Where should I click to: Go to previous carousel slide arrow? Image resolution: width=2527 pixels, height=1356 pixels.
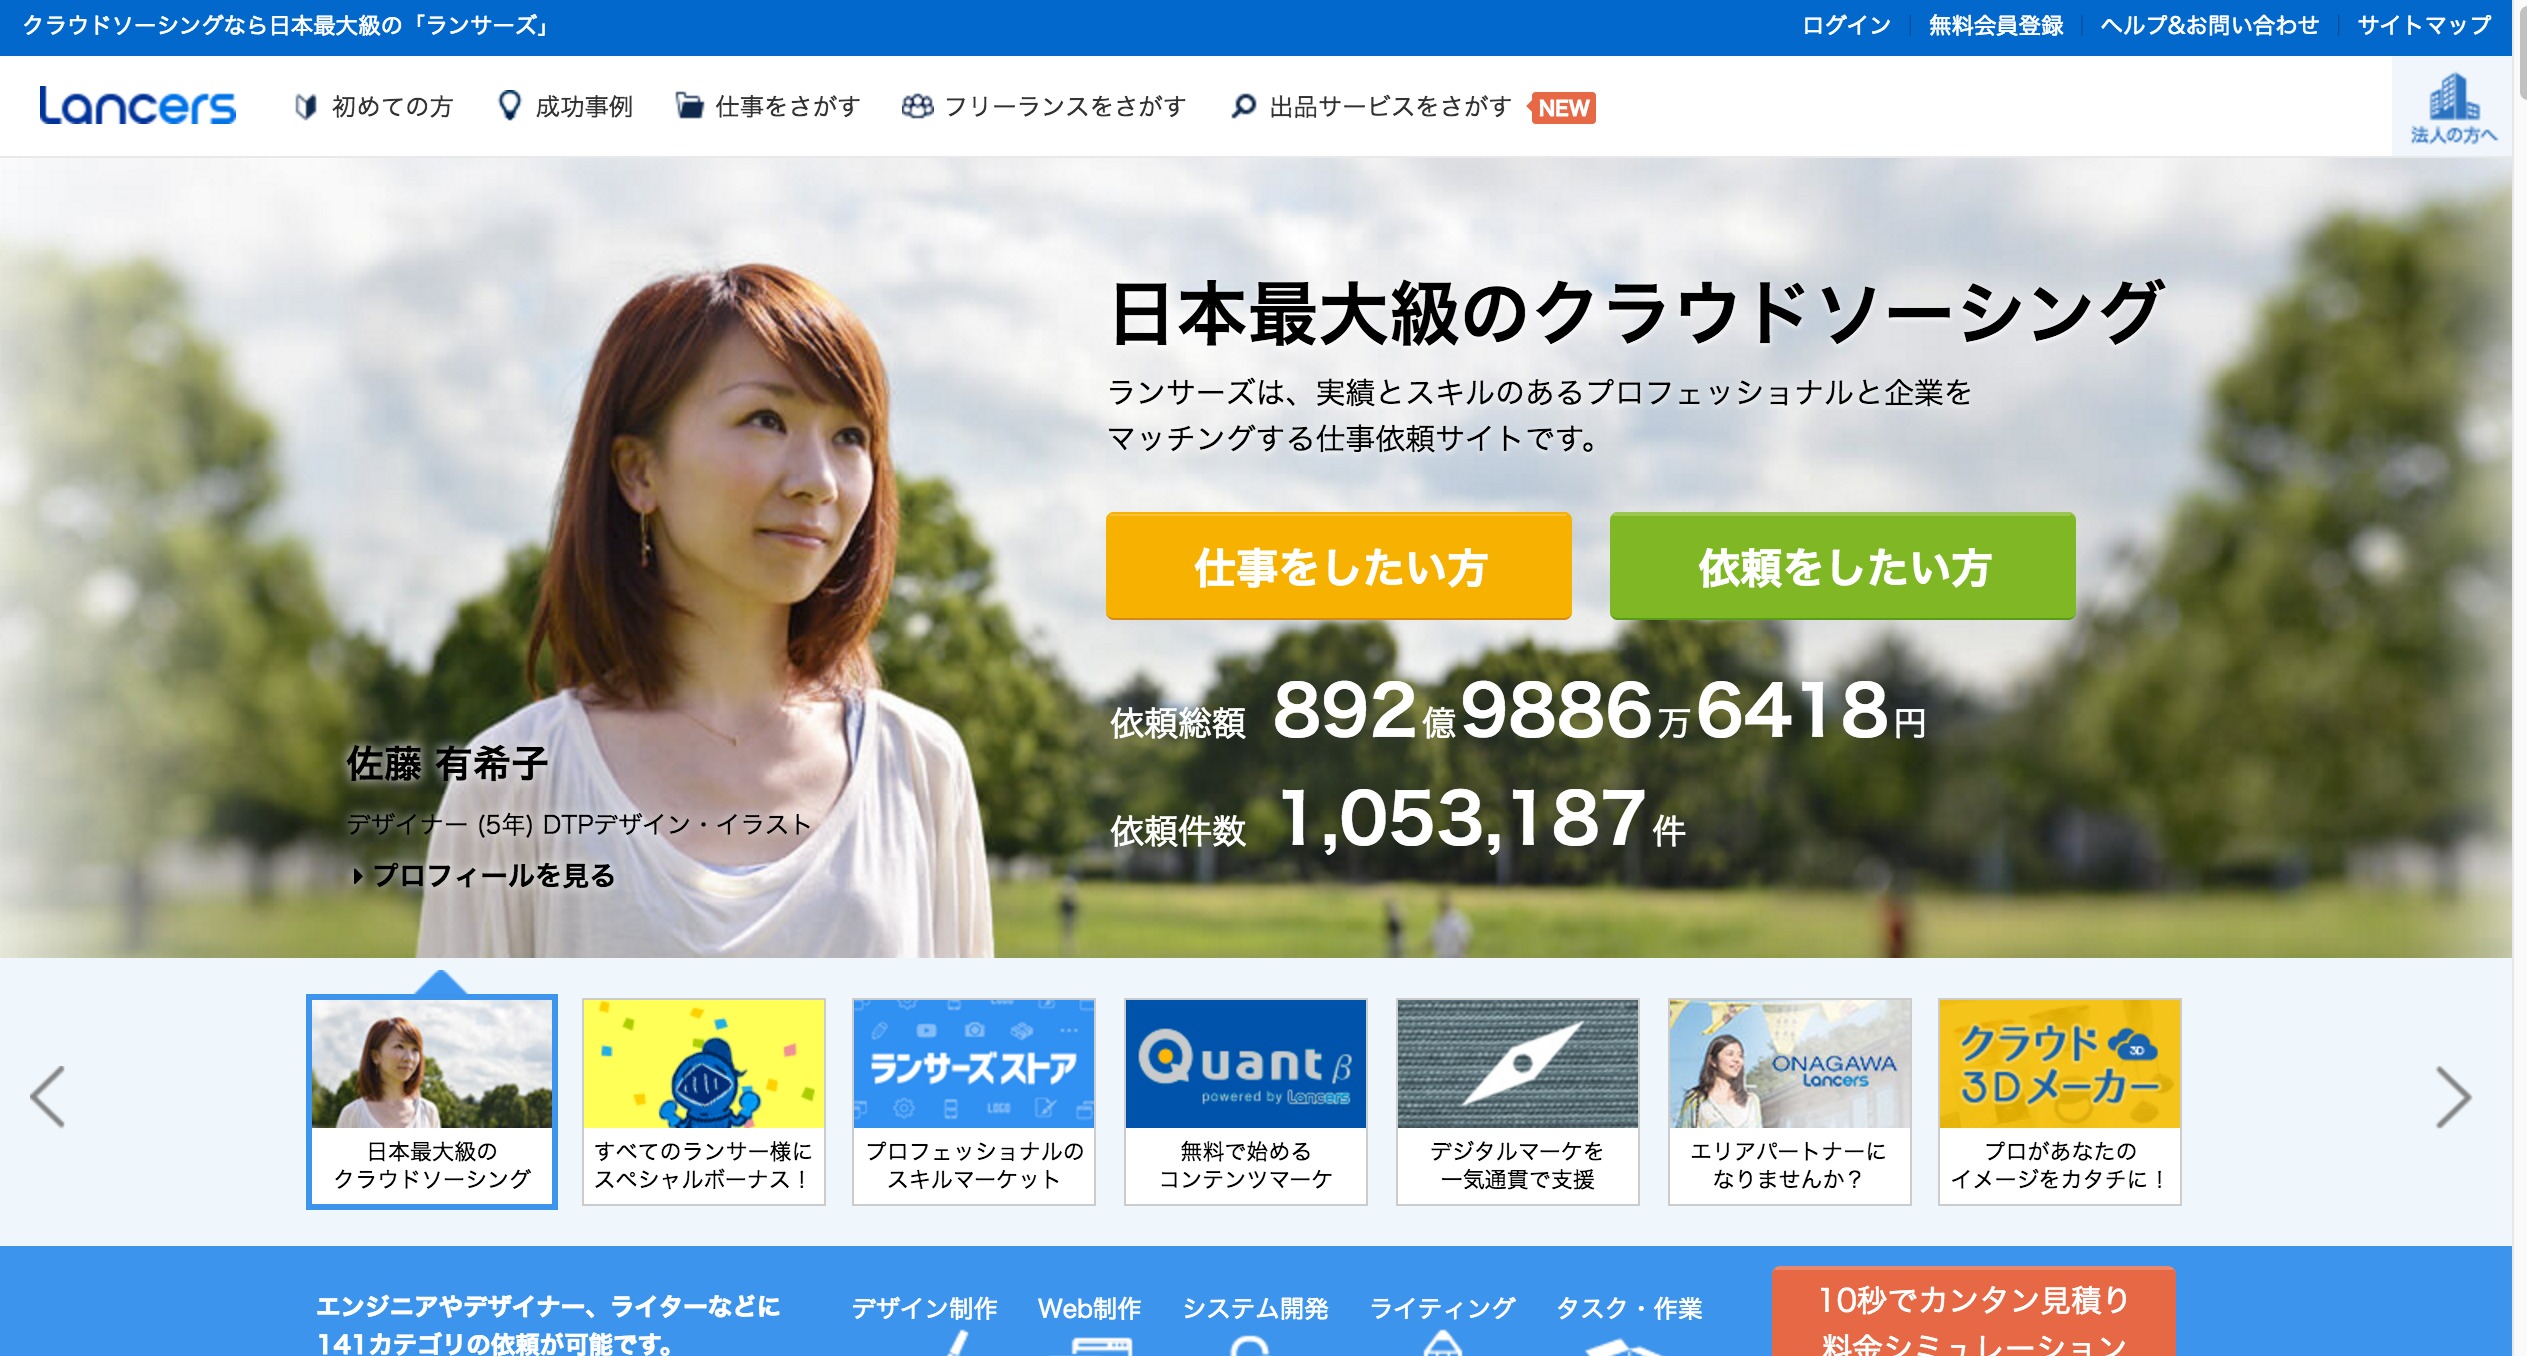click(x=48, y=1096)
